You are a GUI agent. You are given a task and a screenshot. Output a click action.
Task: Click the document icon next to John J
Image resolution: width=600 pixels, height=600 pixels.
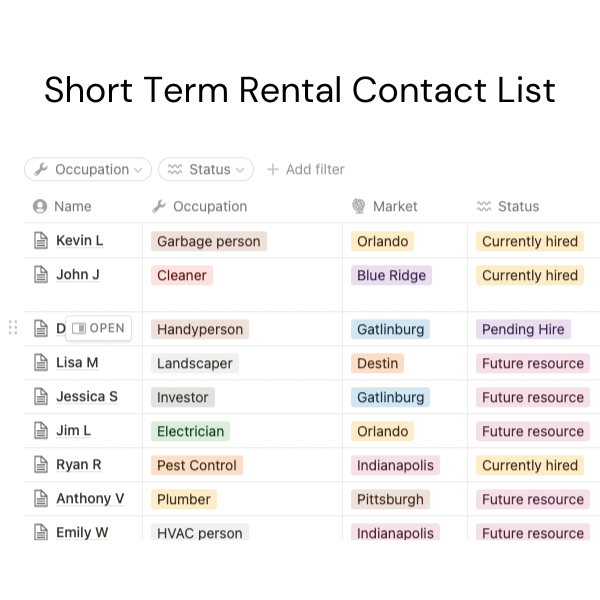coord(41,275)
